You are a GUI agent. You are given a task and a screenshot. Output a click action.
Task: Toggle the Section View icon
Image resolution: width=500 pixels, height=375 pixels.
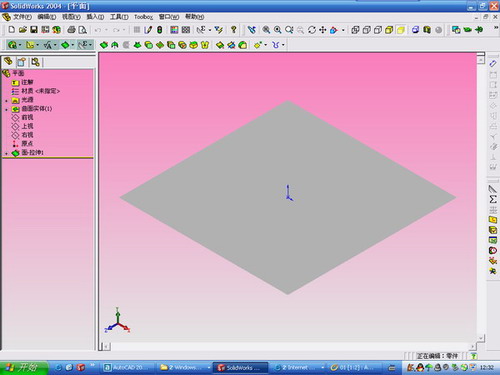(x=427, y=30)
